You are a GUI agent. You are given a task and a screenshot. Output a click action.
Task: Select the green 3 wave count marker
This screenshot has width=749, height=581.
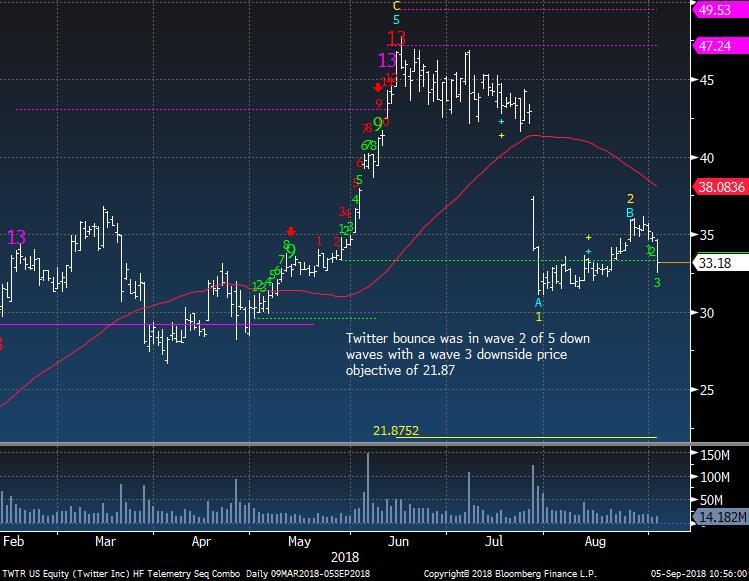pyautogui.click(x=657, y=283)
